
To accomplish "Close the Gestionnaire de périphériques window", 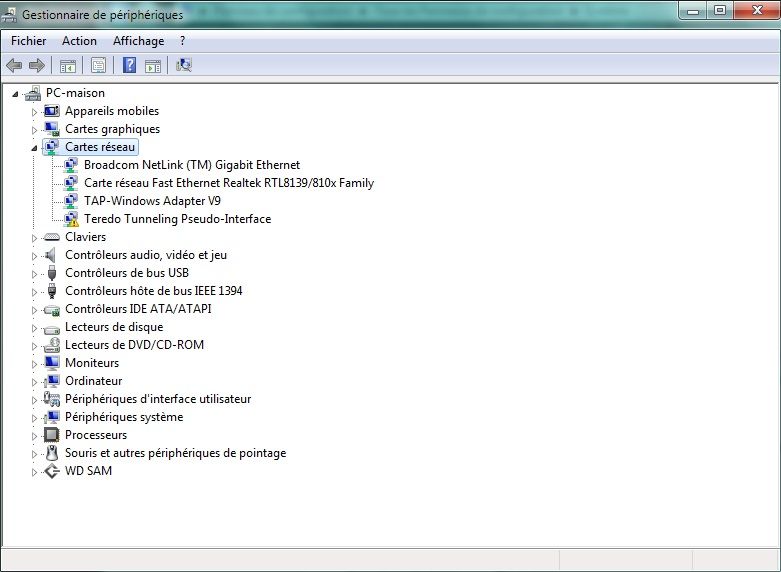I will [x=757, y=10].
